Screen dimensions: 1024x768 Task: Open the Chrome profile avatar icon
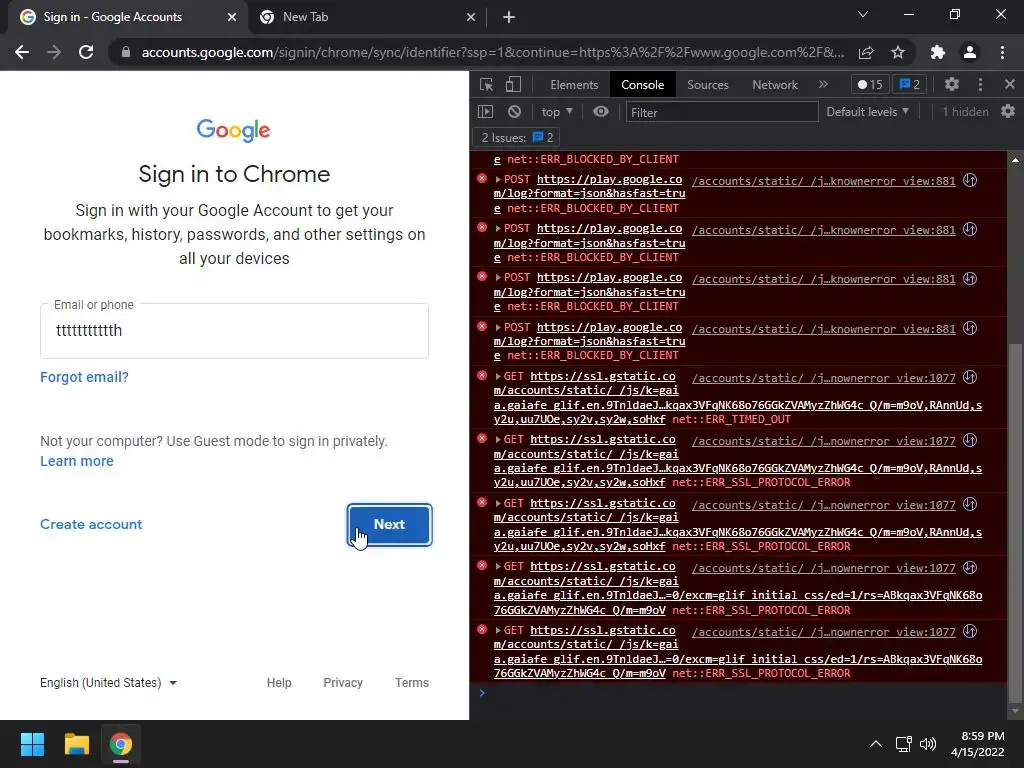coord(970,52)
